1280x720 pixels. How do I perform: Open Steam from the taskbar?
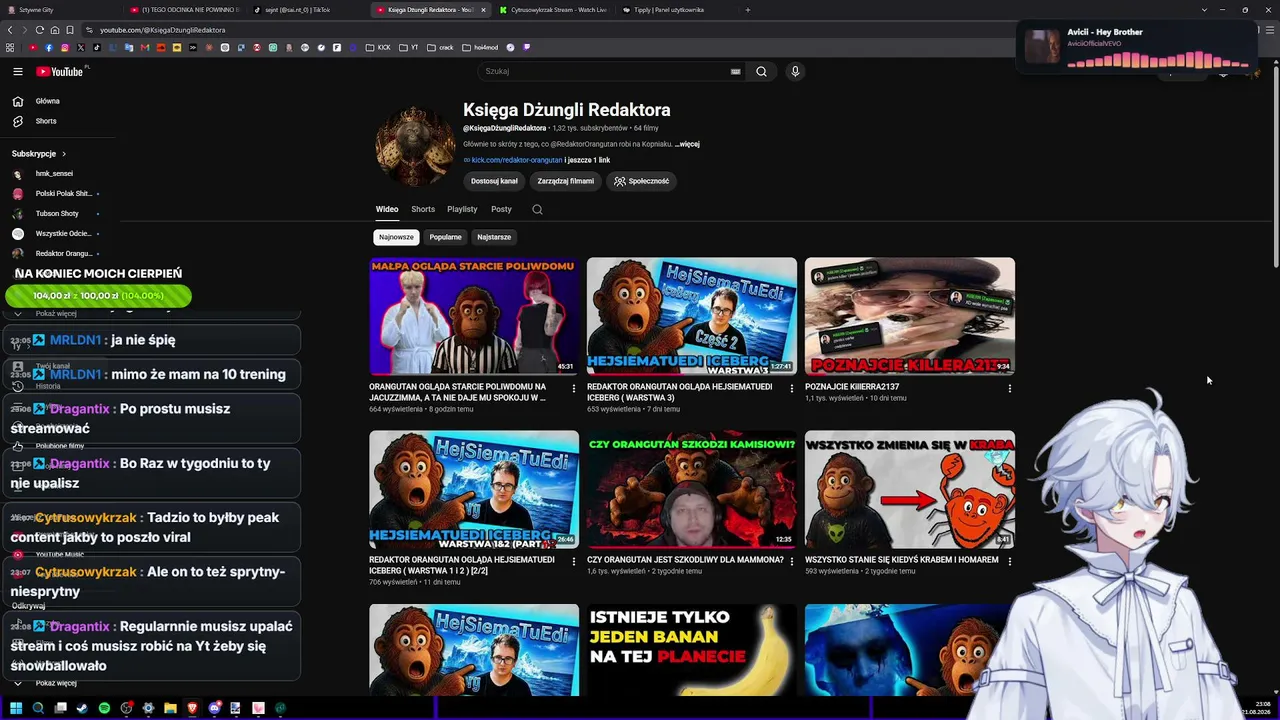click(x=82, y=708)
